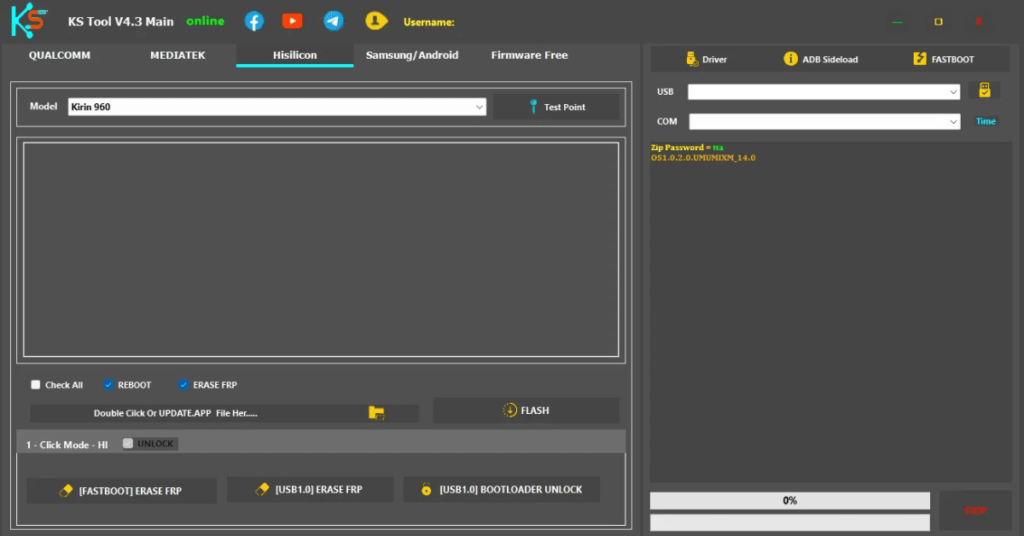Click the Test Point button
The image size is (1024, 536).
pos(556,106)
